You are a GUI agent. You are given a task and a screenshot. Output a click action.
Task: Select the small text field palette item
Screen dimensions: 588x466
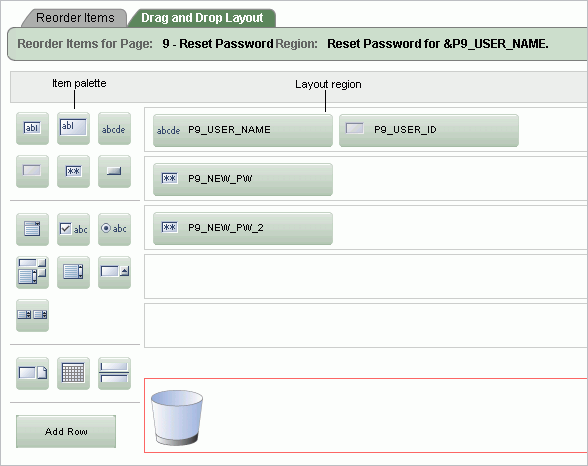pos(32,128)
